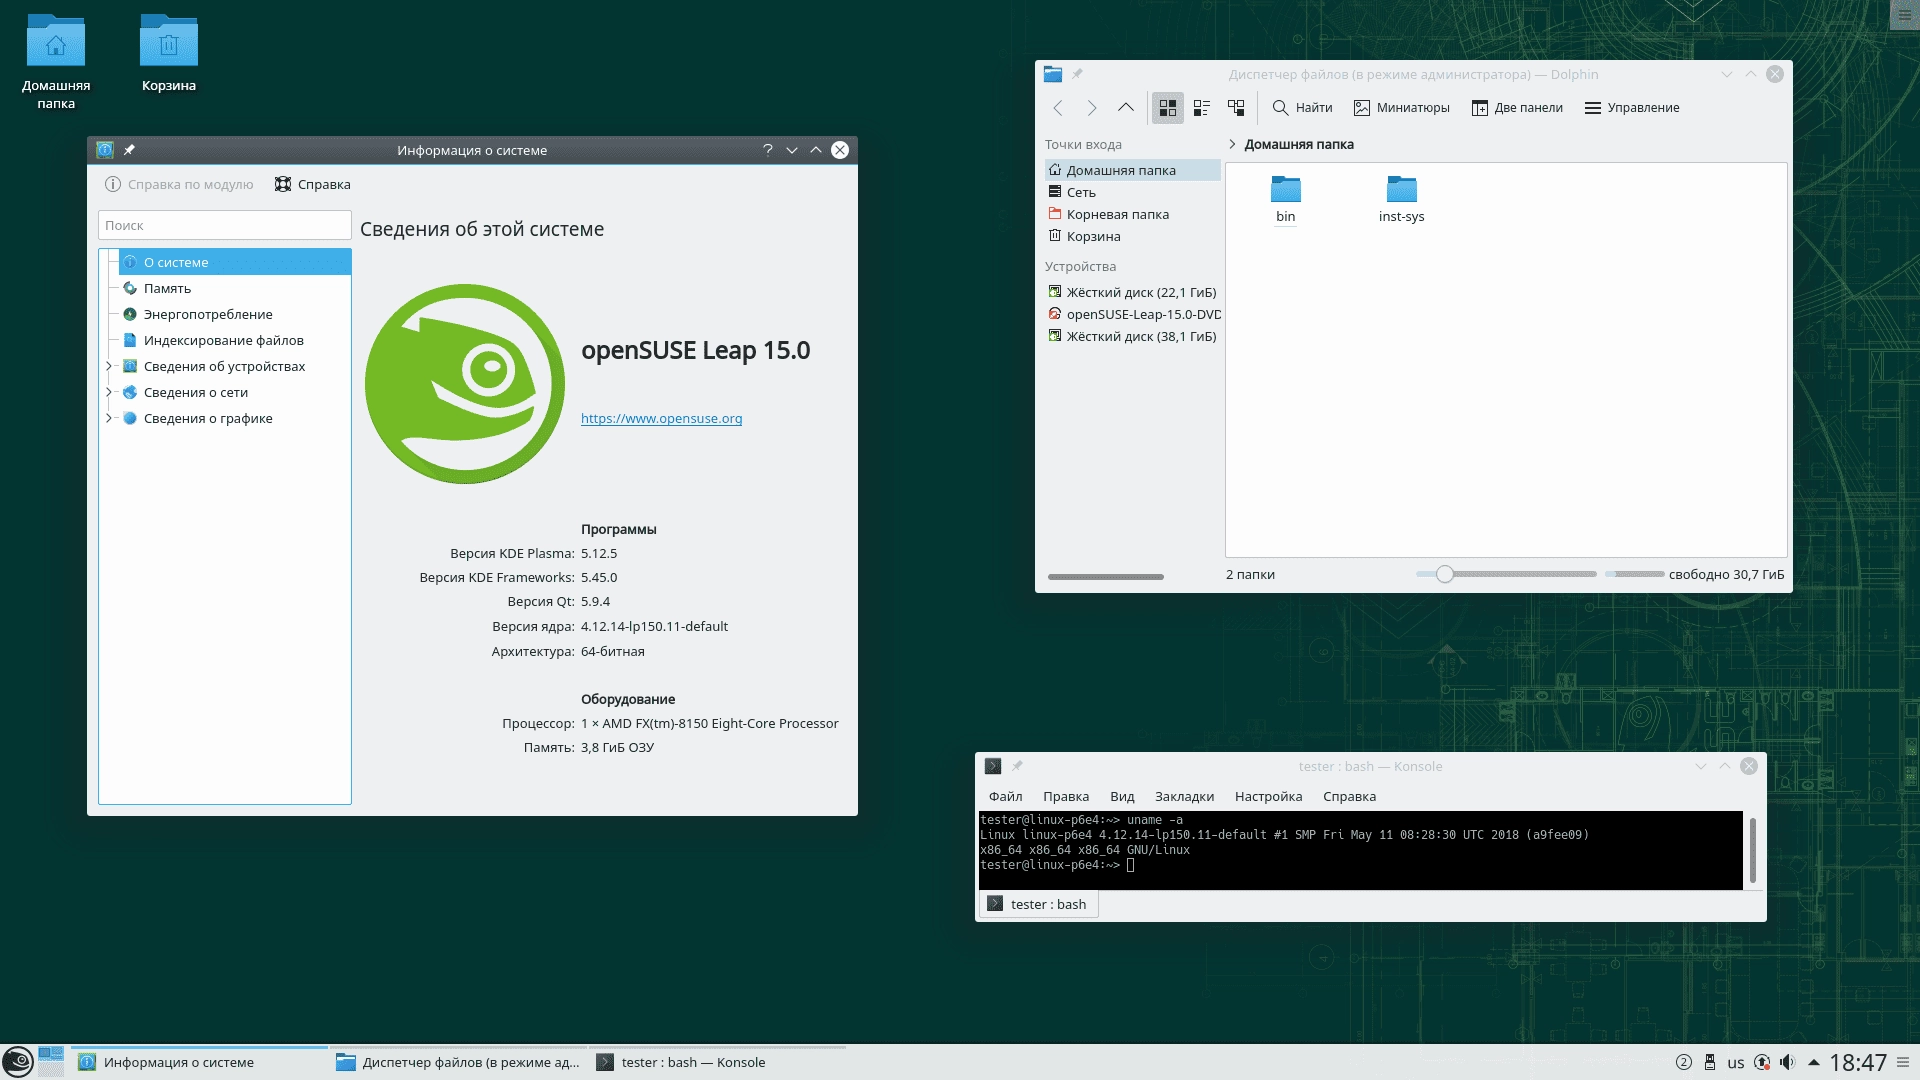Image resolution: width=1920 pixels, height=1080 pixels.
Task: Open the opensuse.org link
Action: (x=661, y=418)
